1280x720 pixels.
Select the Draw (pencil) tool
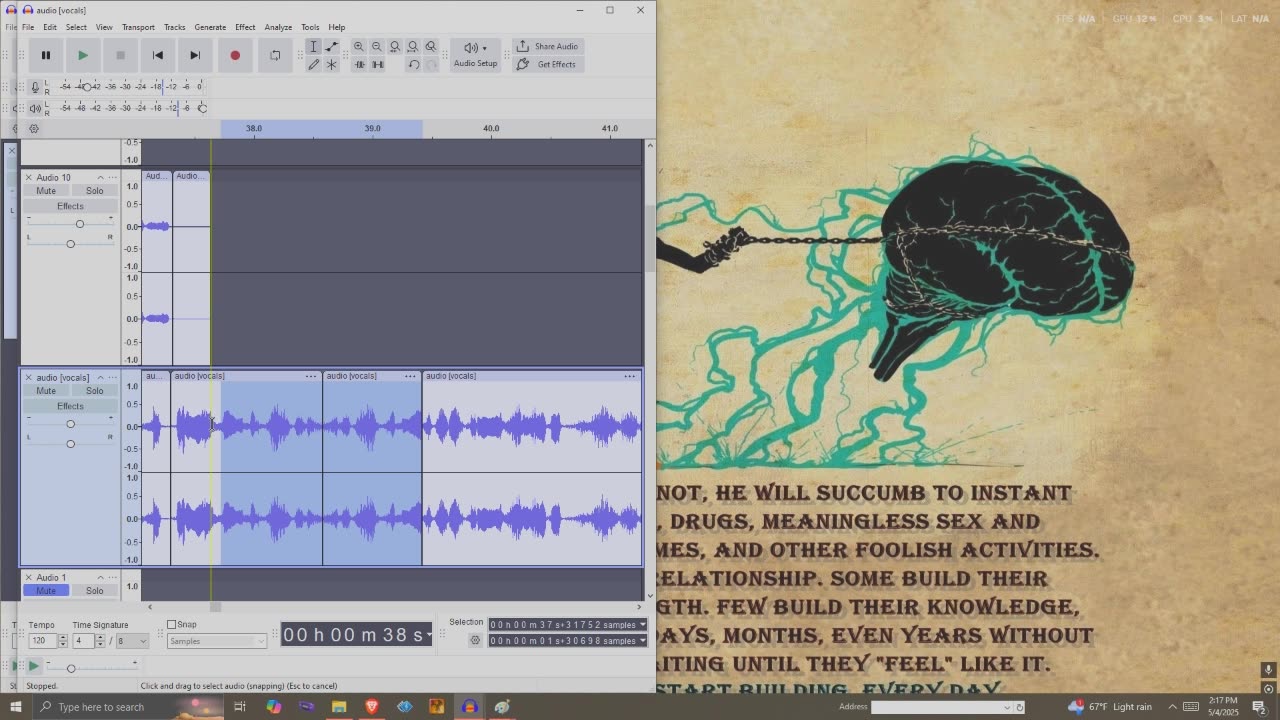tap(313, 65)
